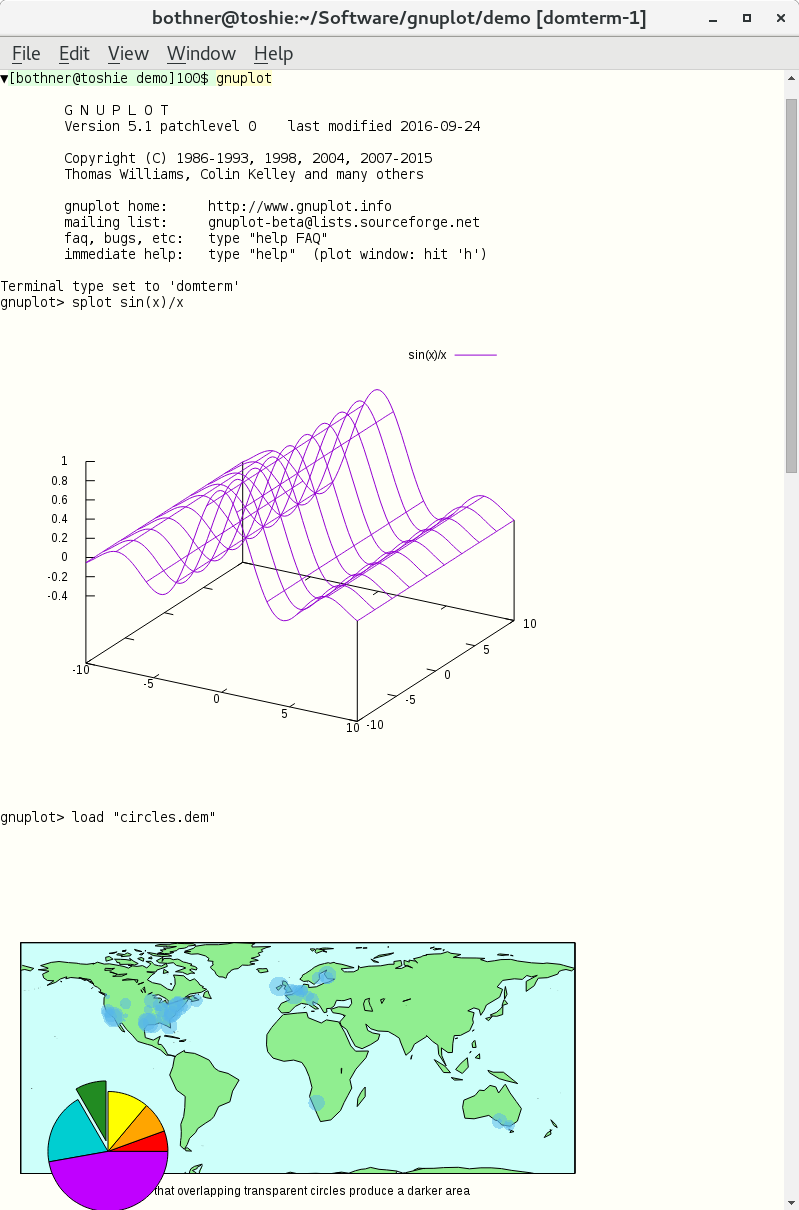
Task: Click the sin(x)/x legend label
Action: [x=427, y=355]
